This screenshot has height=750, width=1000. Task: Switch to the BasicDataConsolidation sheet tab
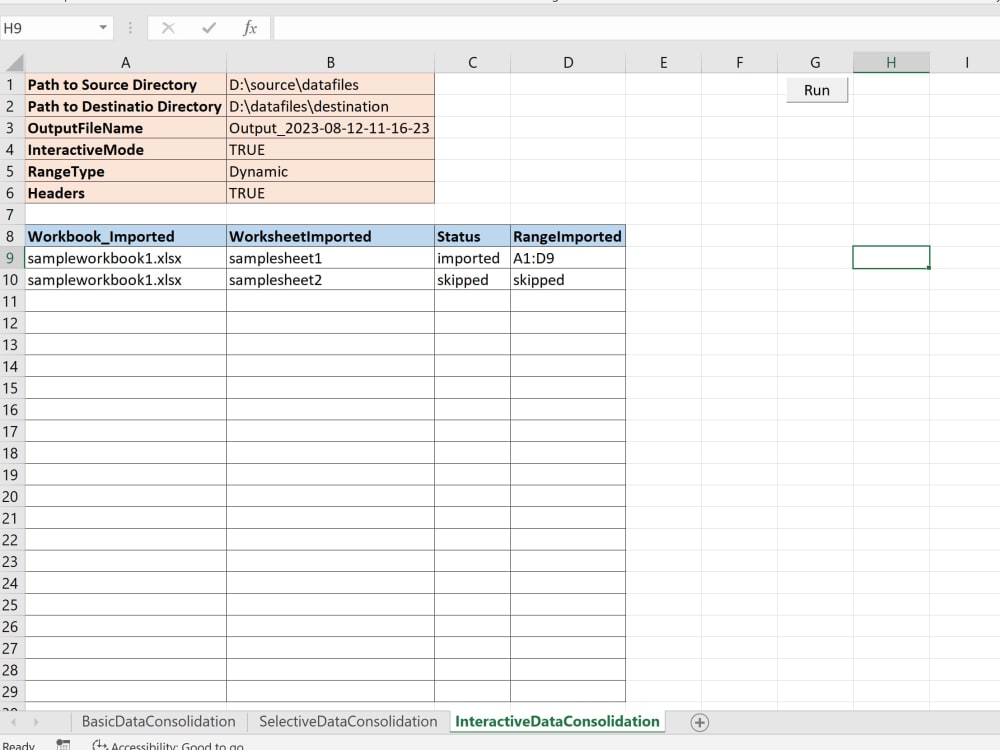pyautogui.click(x=159, y=721)
